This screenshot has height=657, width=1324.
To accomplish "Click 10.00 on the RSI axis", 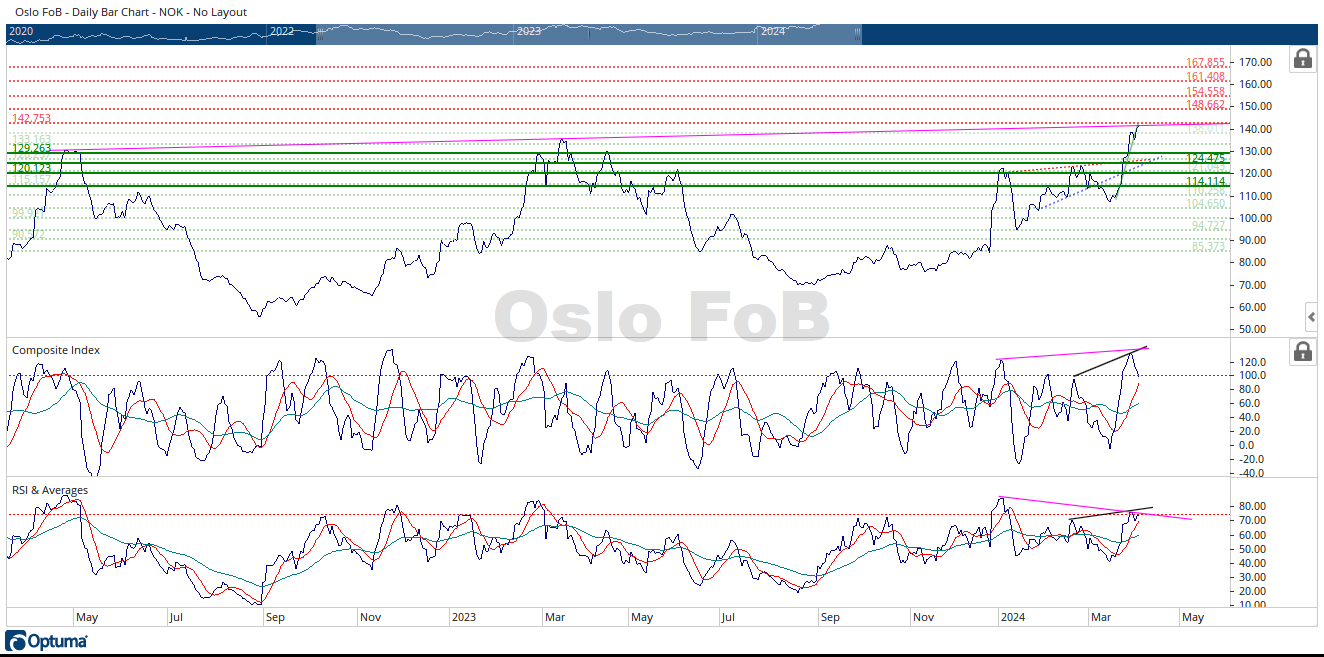I will tap(1254, 605).
